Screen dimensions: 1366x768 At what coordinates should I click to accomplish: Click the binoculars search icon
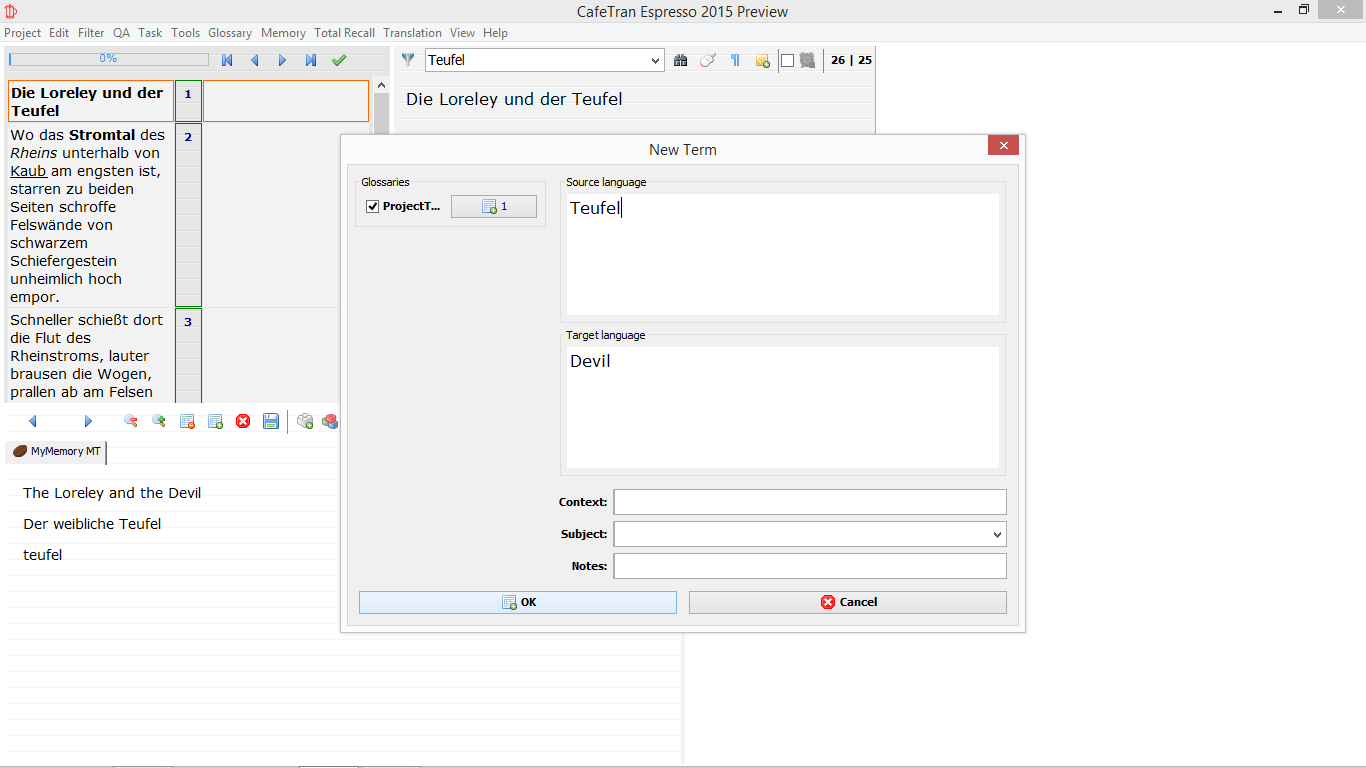[x=681, y=60]
